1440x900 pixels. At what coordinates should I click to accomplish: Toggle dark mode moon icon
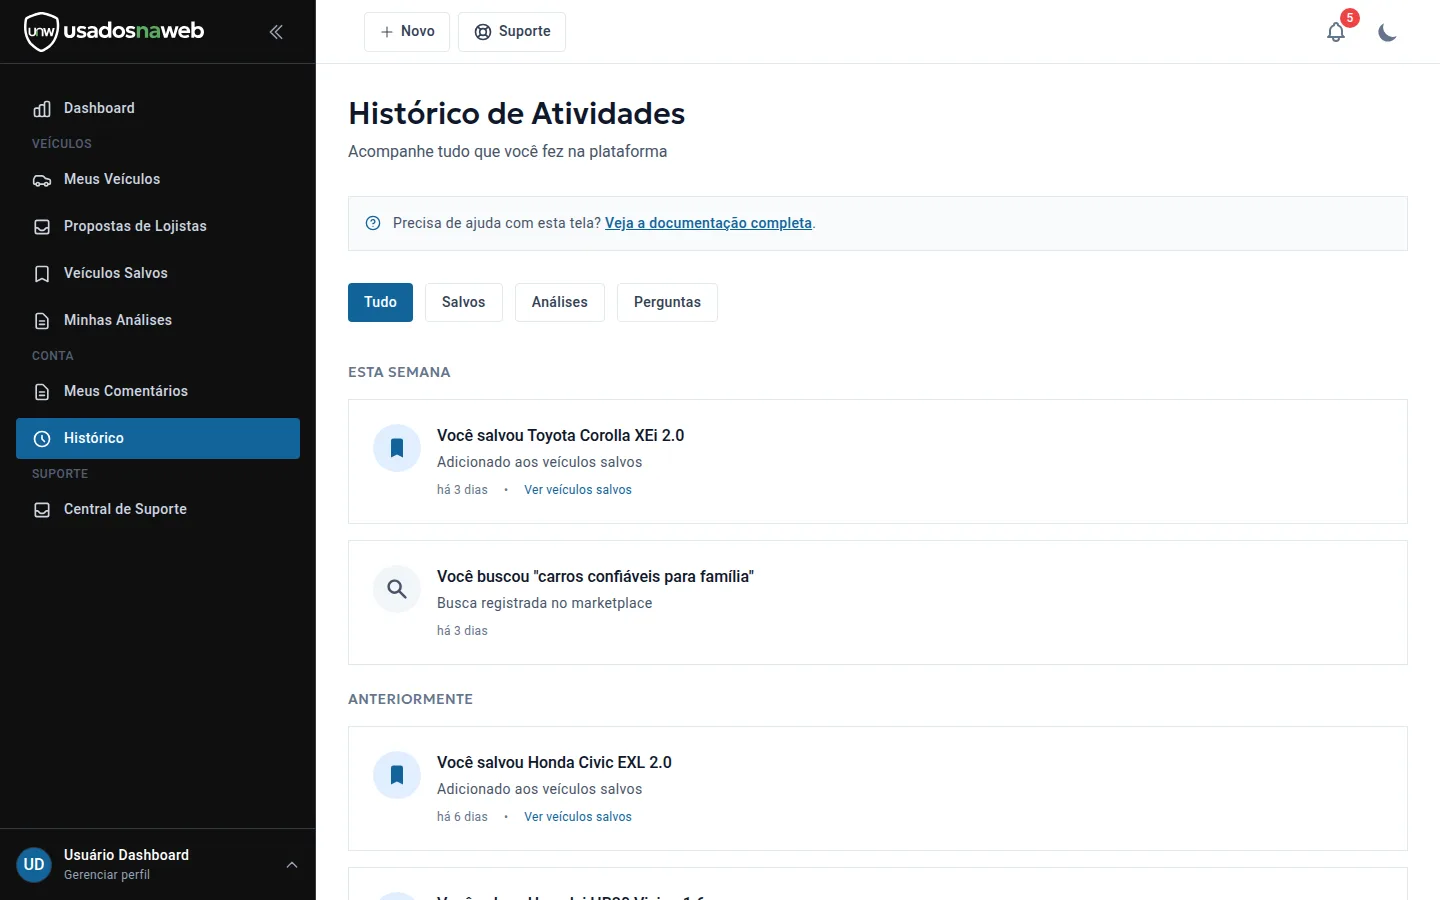coord(1387,32)
